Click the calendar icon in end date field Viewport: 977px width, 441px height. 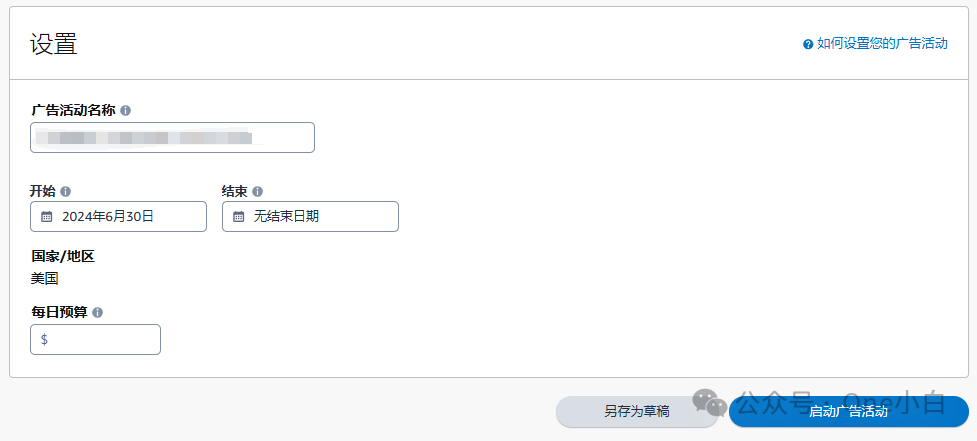238,216
